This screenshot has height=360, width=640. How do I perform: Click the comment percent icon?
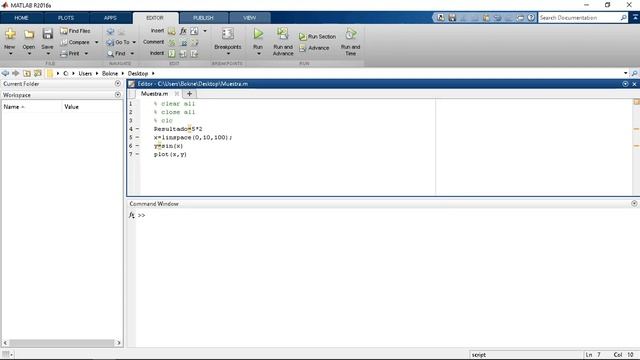pos(172,42)
